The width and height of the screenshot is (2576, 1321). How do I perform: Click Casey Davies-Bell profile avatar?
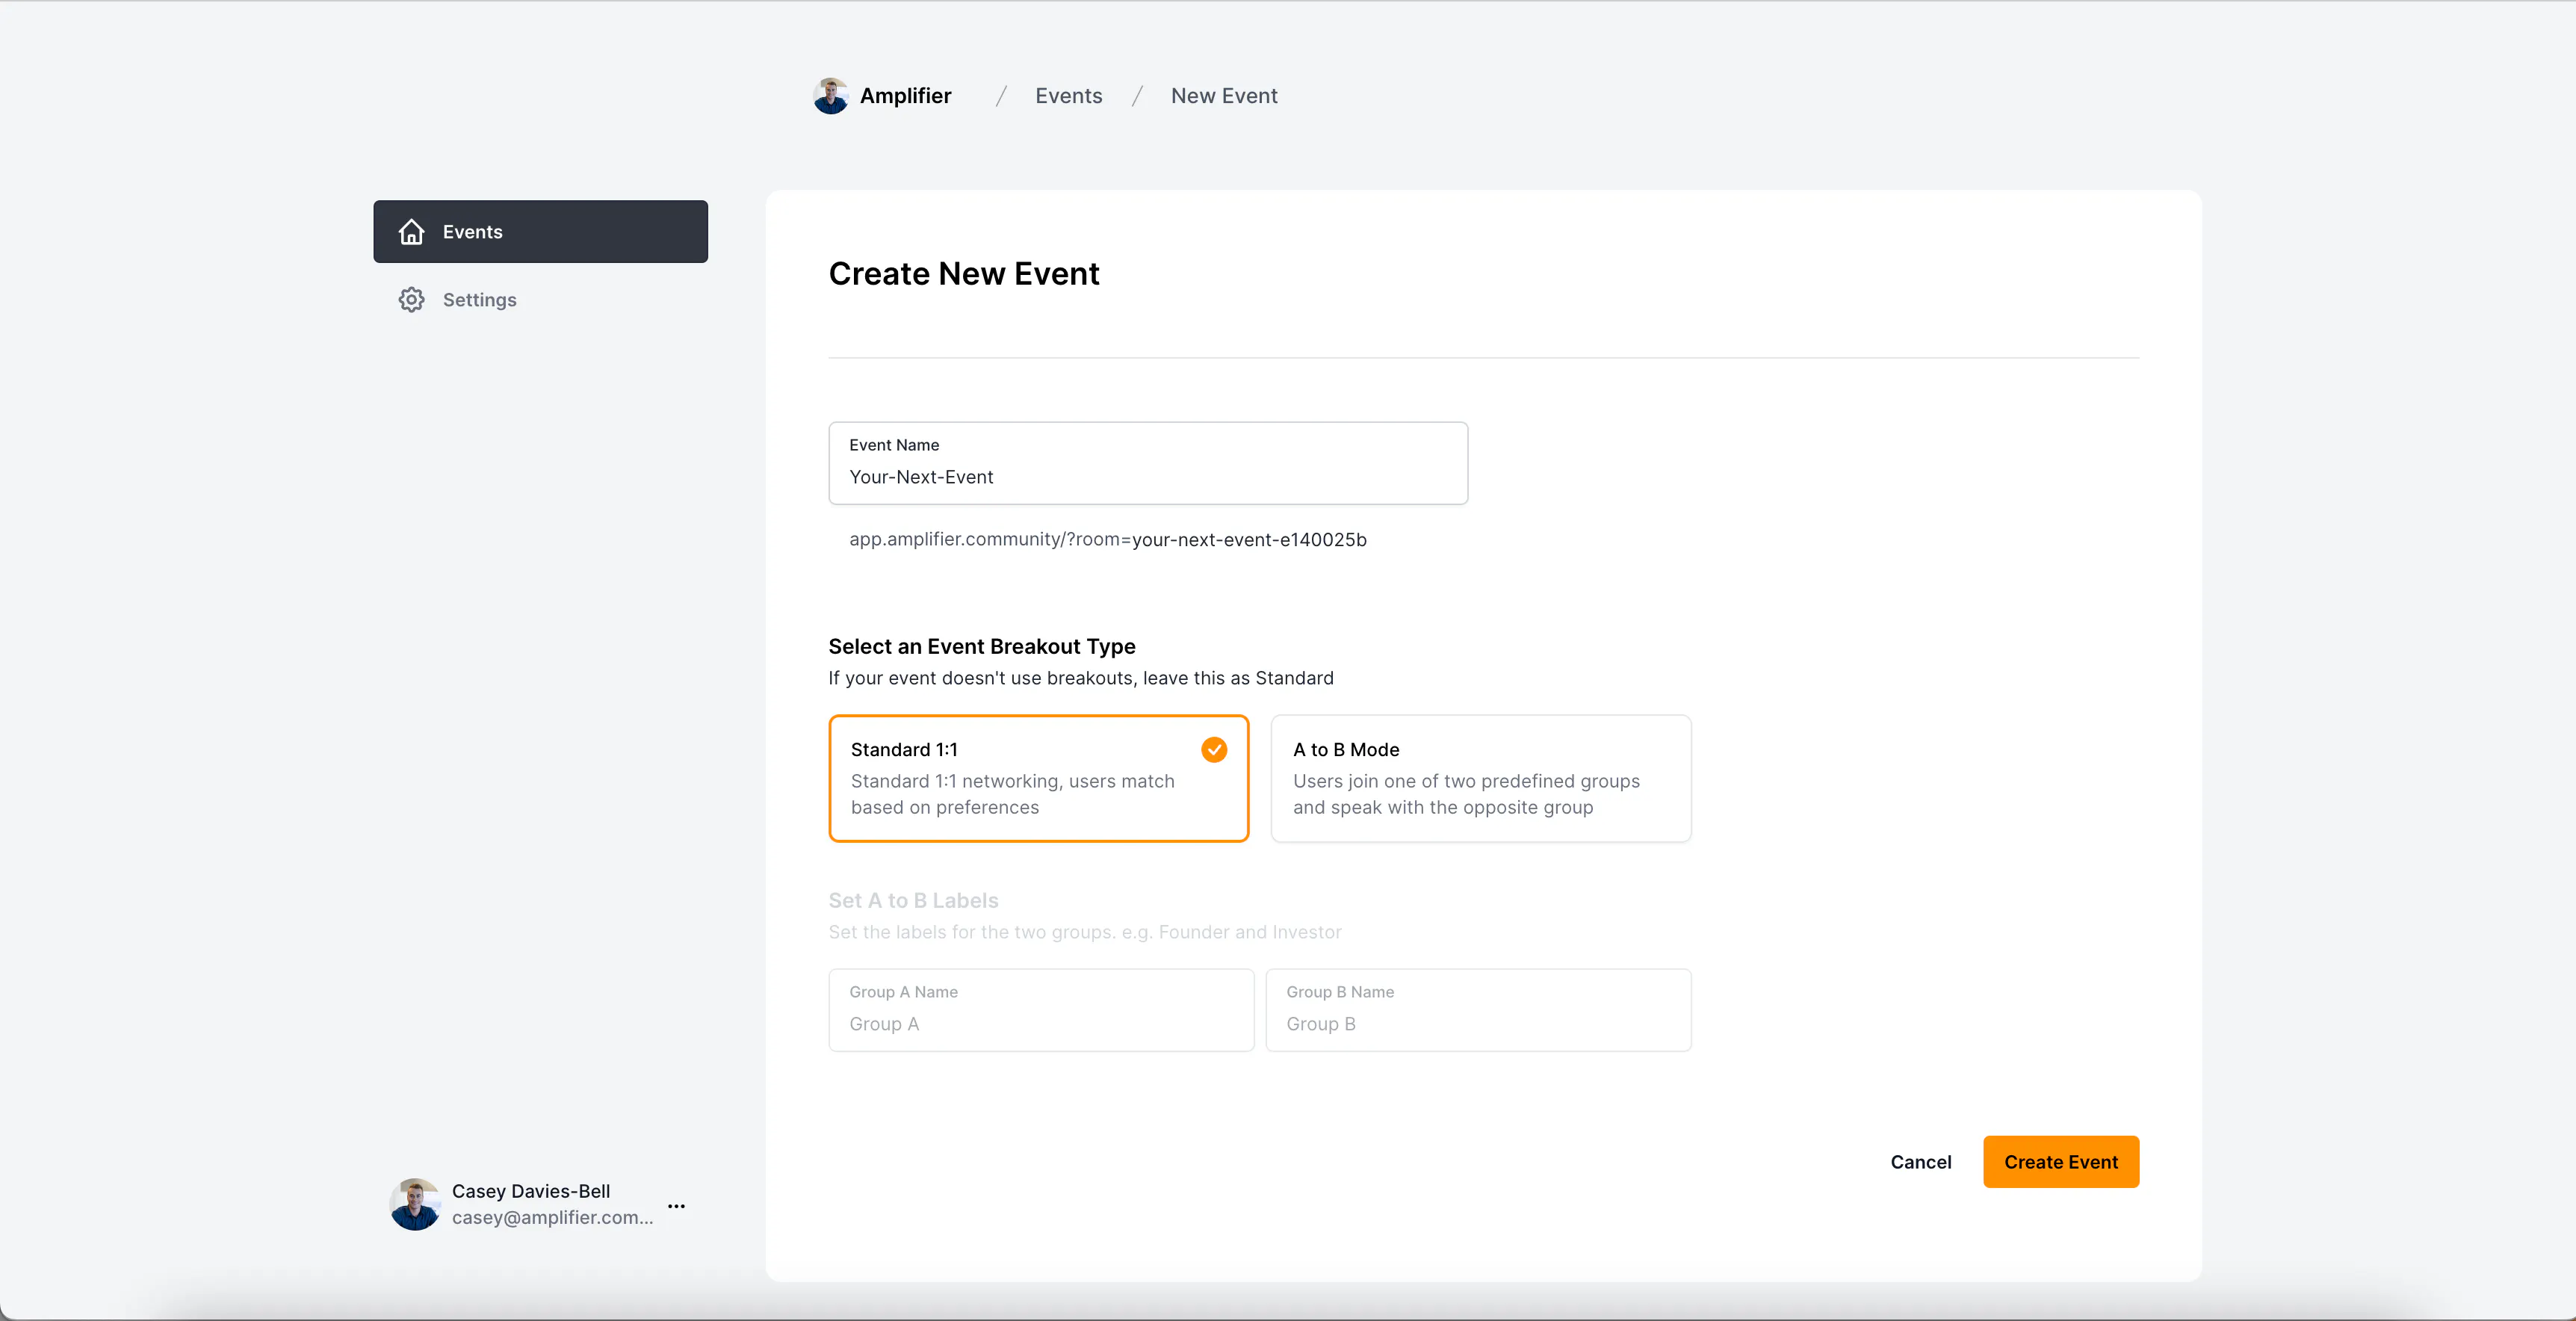pos(415,1204)
